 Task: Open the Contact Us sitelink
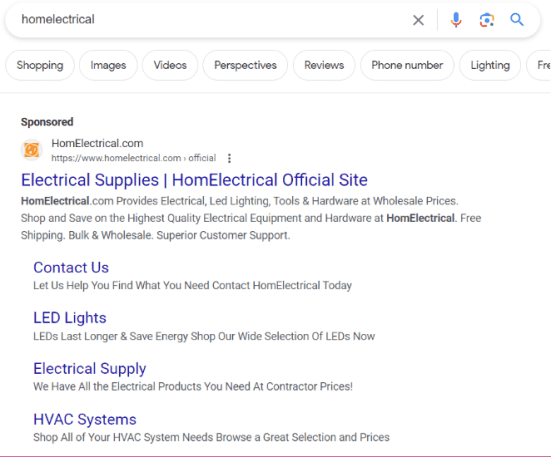click(71, 268)
